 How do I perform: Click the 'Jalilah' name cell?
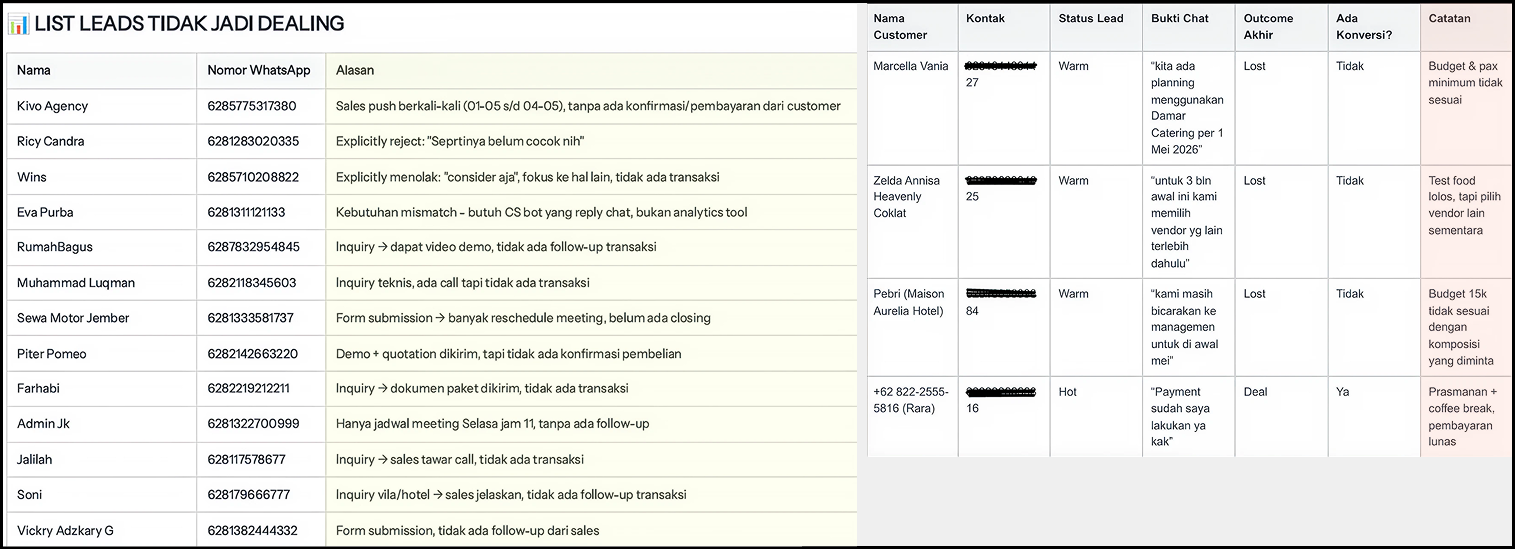click(x=101, y=460)
